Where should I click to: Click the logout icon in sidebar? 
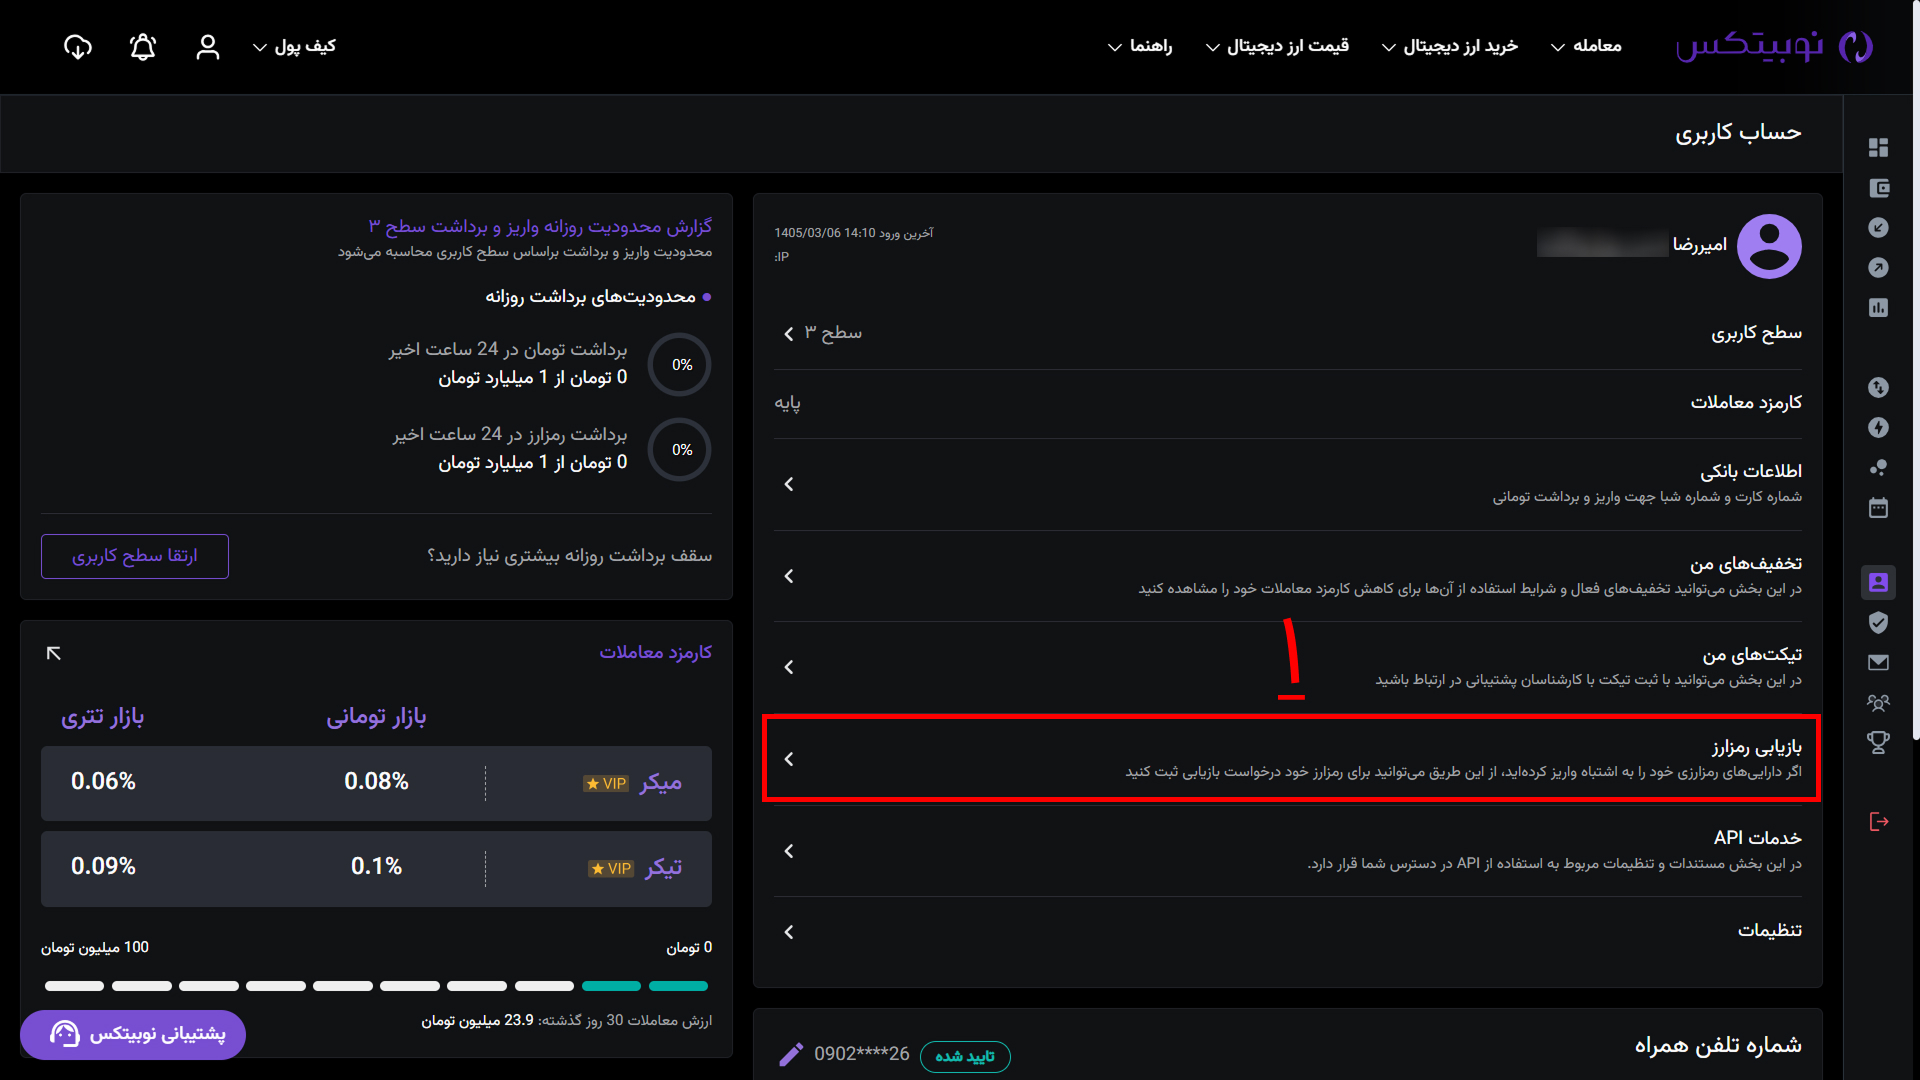click(x=1878, y=821)
